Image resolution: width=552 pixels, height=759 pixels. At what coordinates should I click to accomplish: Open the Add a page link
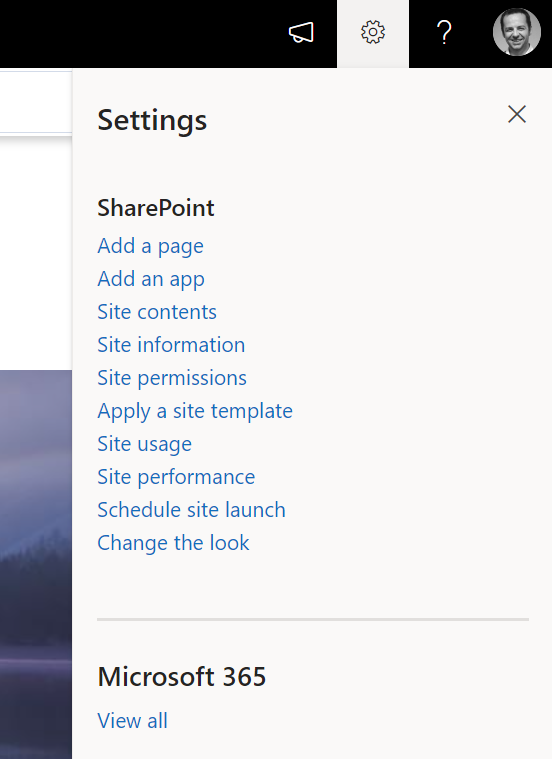click(151, 246)
